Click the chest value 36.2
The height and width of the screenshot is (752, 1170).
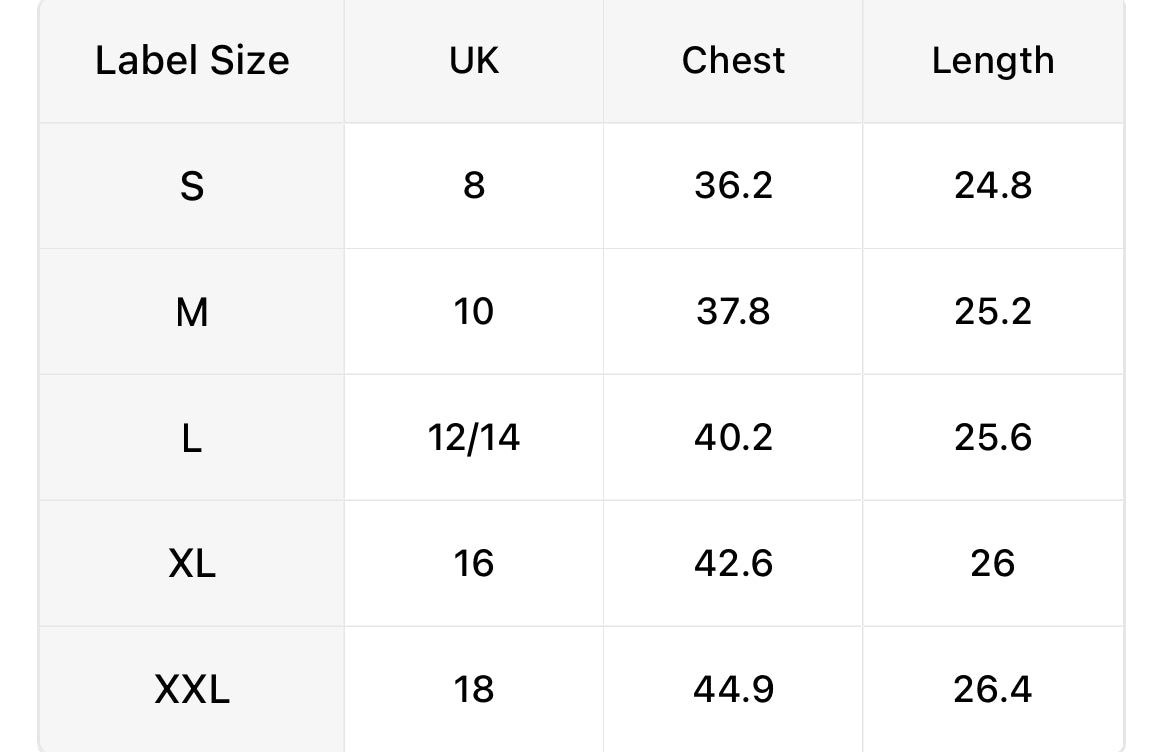(x=733, y=186)
